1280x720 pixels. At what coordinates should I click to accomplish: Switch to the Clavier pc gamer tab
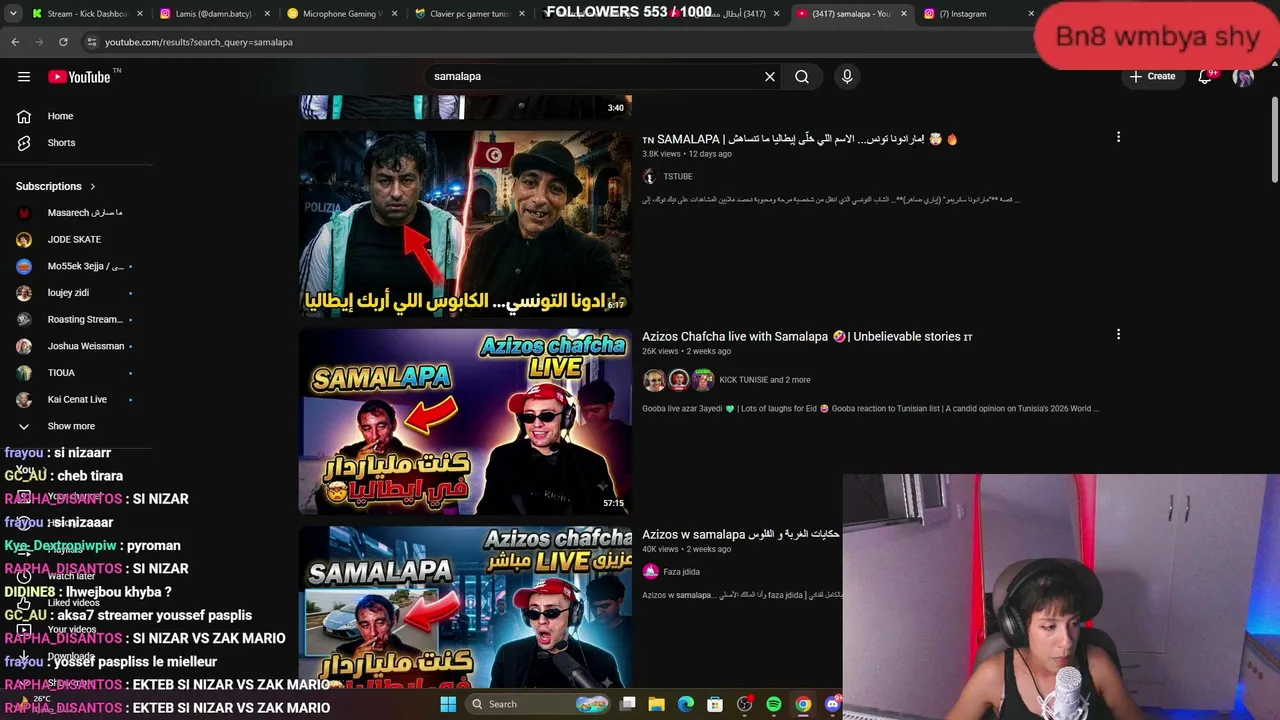468,14
